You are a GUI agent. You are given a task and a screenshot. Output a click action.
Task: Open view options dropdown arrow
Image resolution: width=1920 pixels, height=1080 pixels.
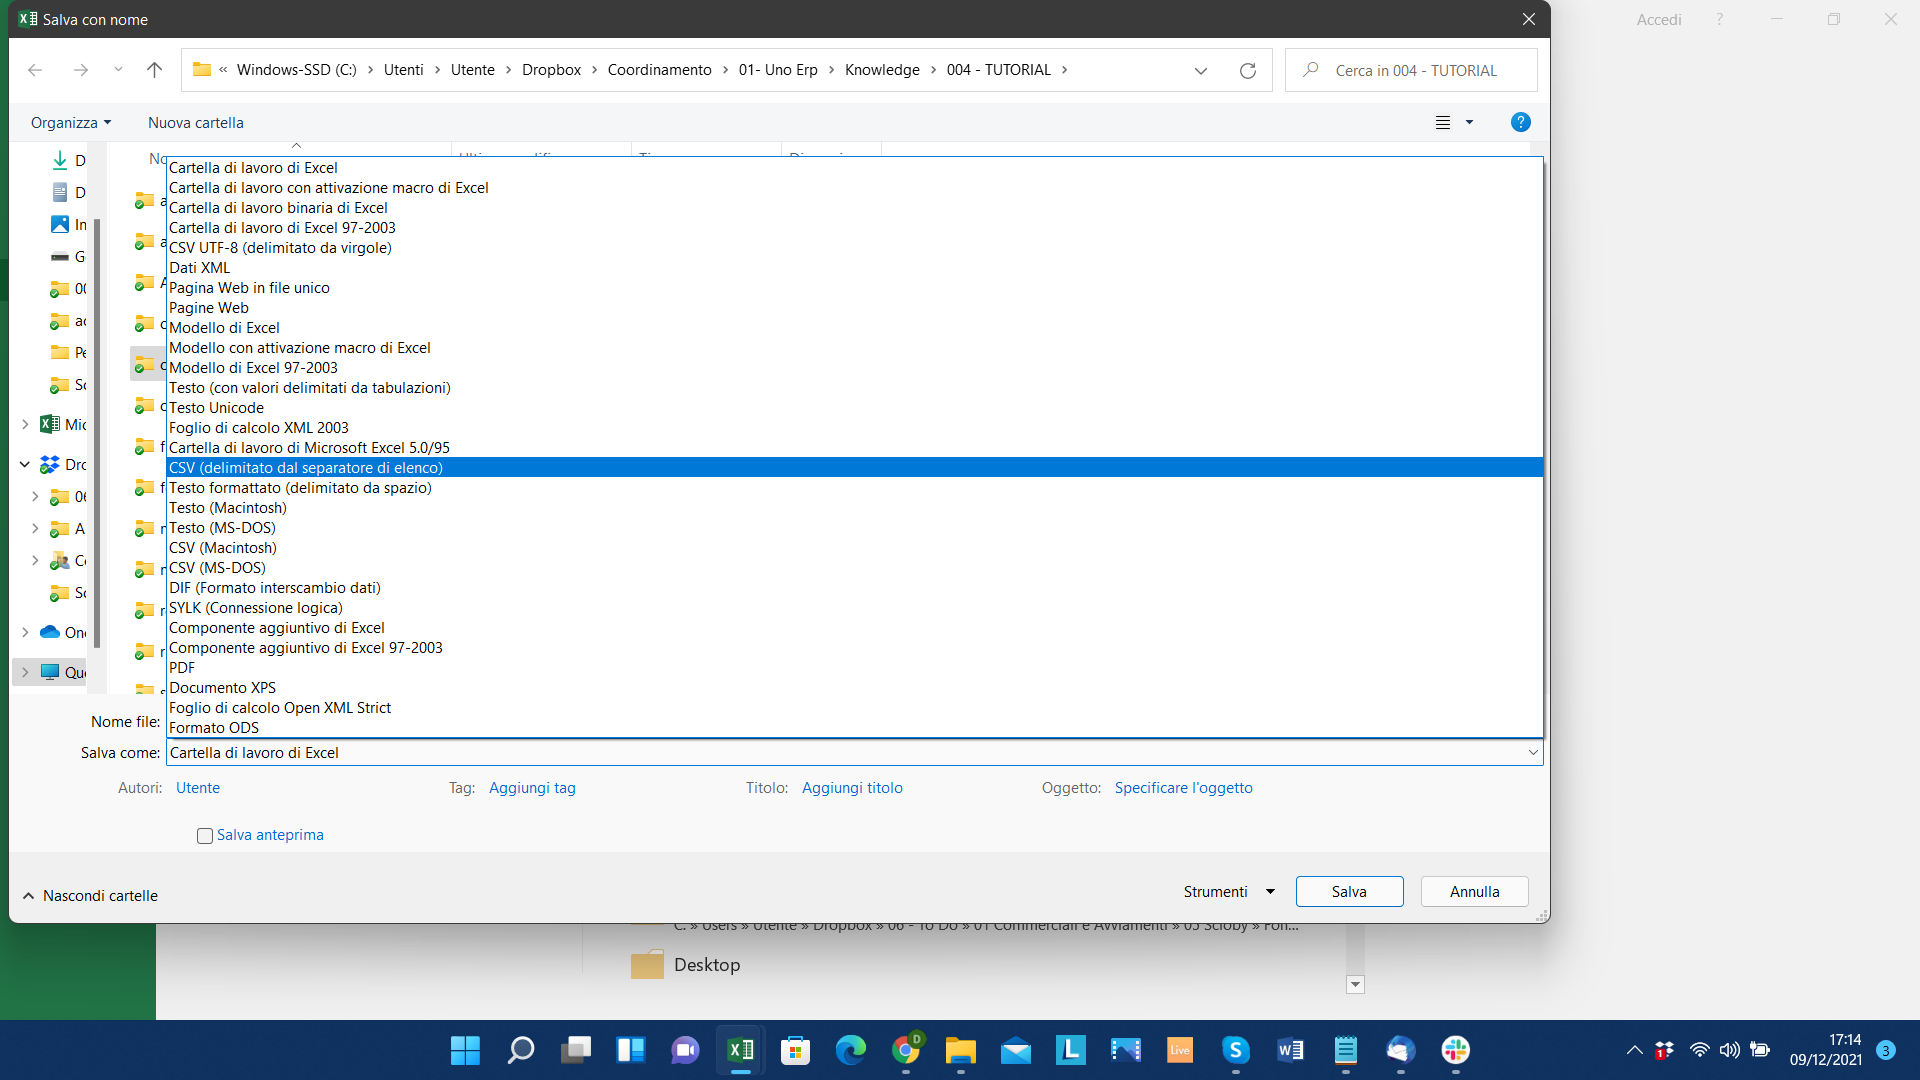(x=1469, y=122)
